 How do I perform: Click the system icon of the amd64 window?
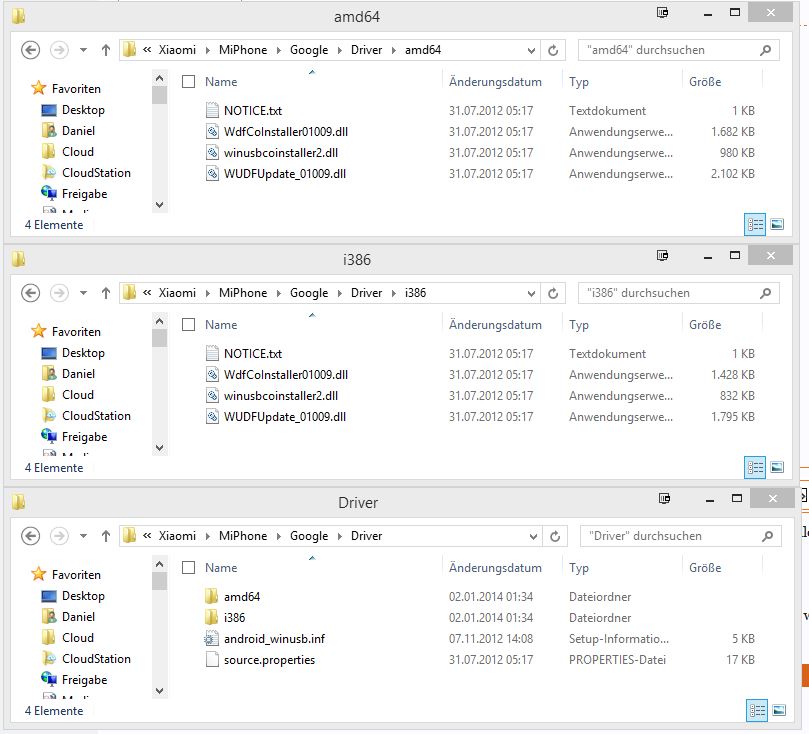(x=19, y=16)
